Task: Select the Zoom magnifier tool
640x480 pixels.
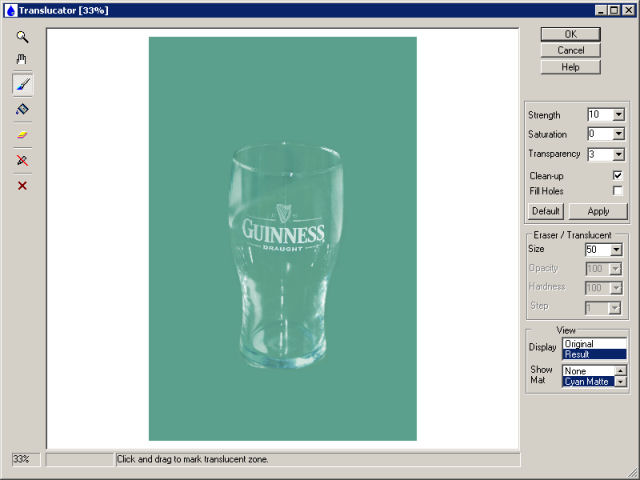Action: click(x=22, y=37)
